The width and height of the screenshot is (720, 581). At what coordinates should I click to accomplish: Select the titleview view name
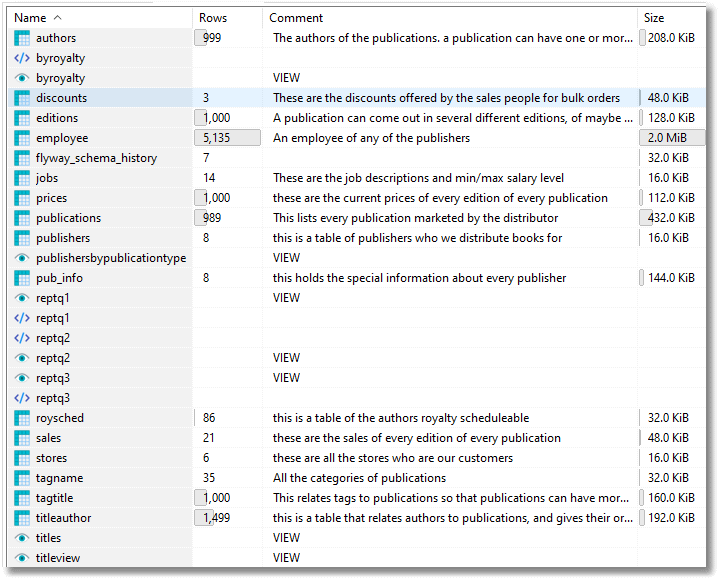[x=58, y=558]
